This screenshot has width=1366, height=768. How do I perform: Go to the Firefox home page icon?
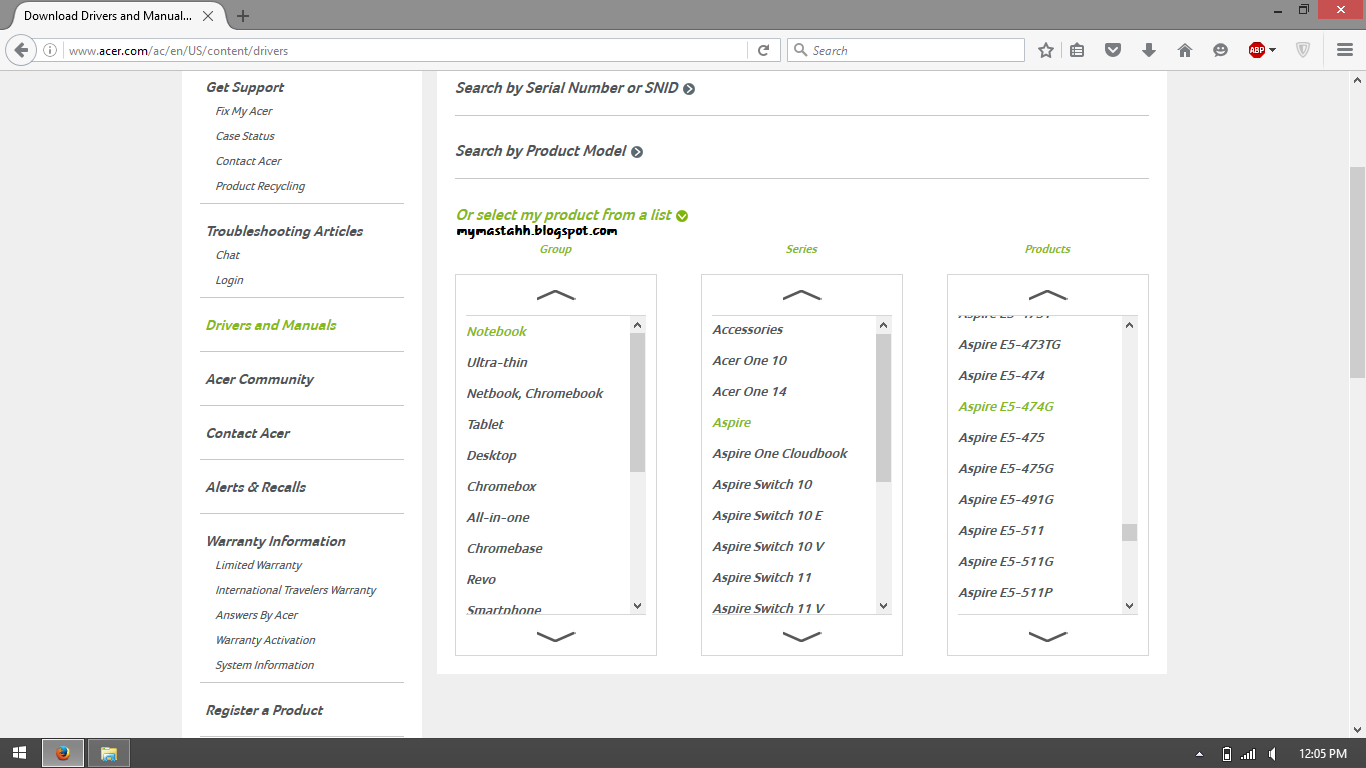point(1185,50)
